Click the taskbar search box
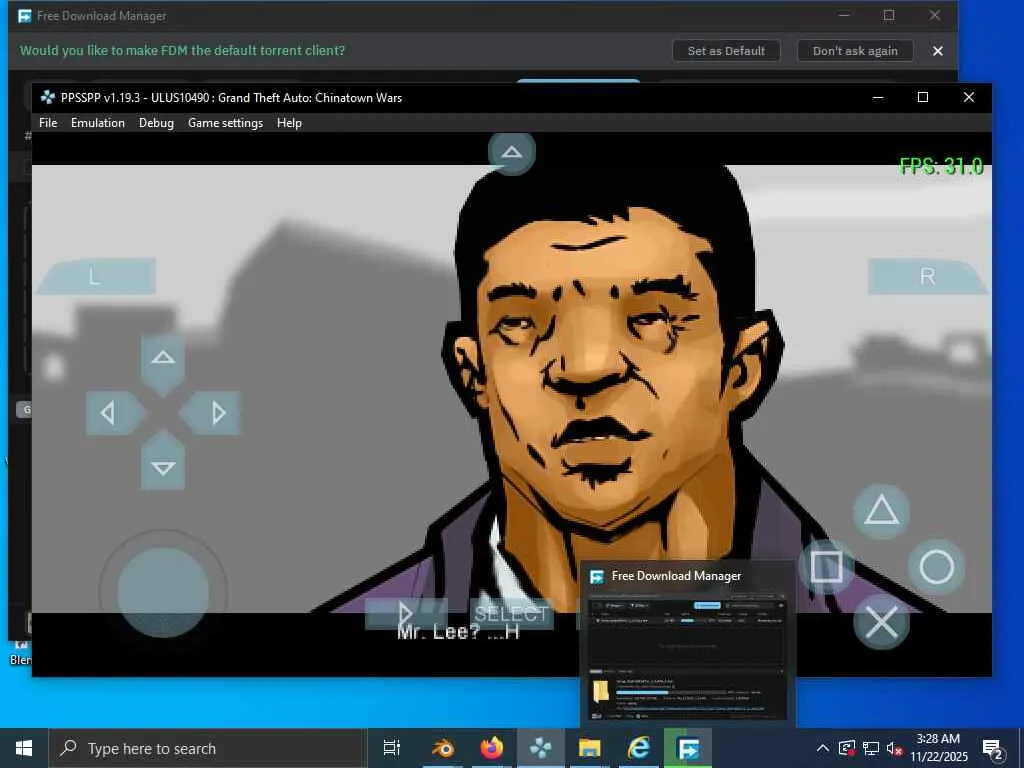This screenshot has height=768, width=1024. [208, 748]
